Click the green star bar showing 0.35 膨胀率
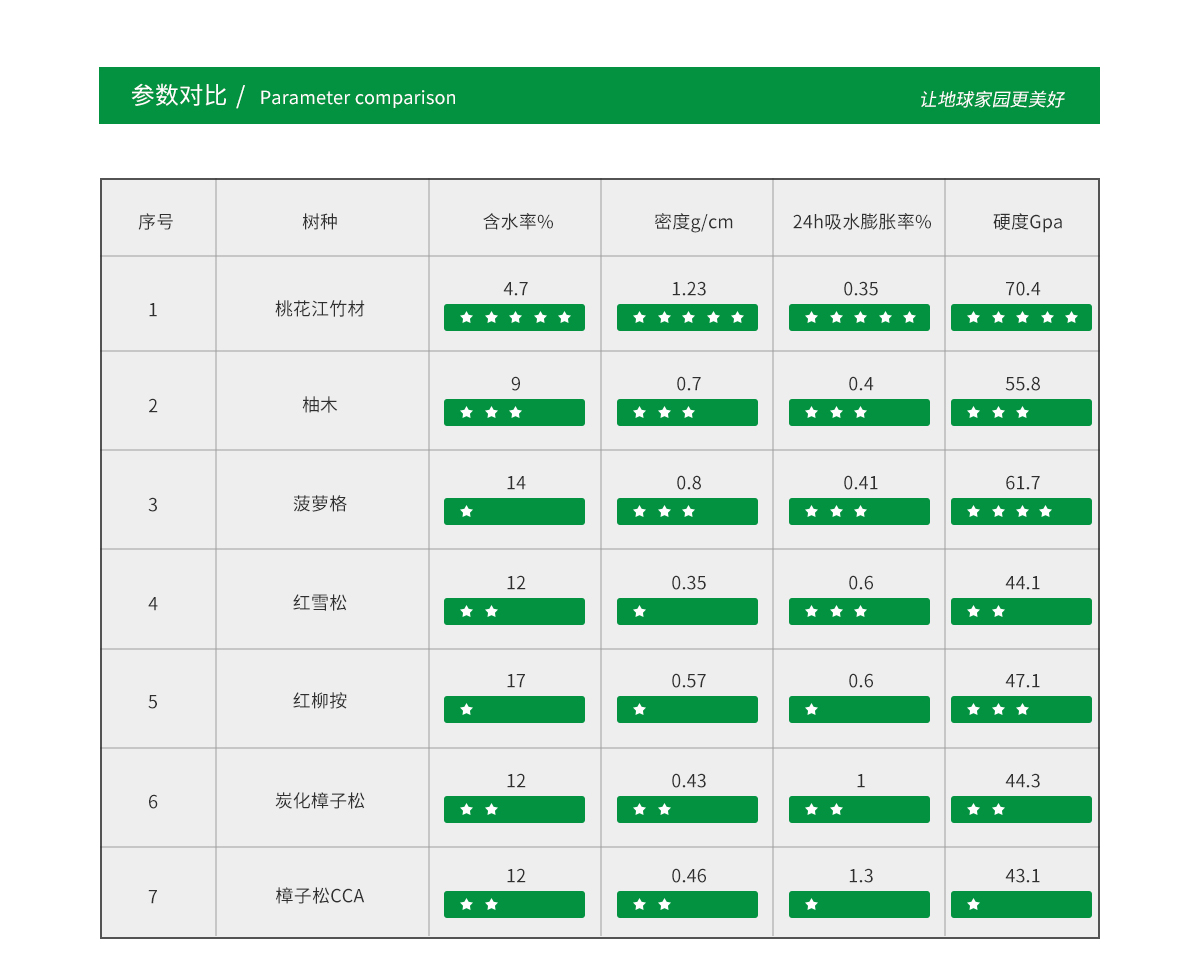Screen dimensions: 1200x975 [859, 317]
